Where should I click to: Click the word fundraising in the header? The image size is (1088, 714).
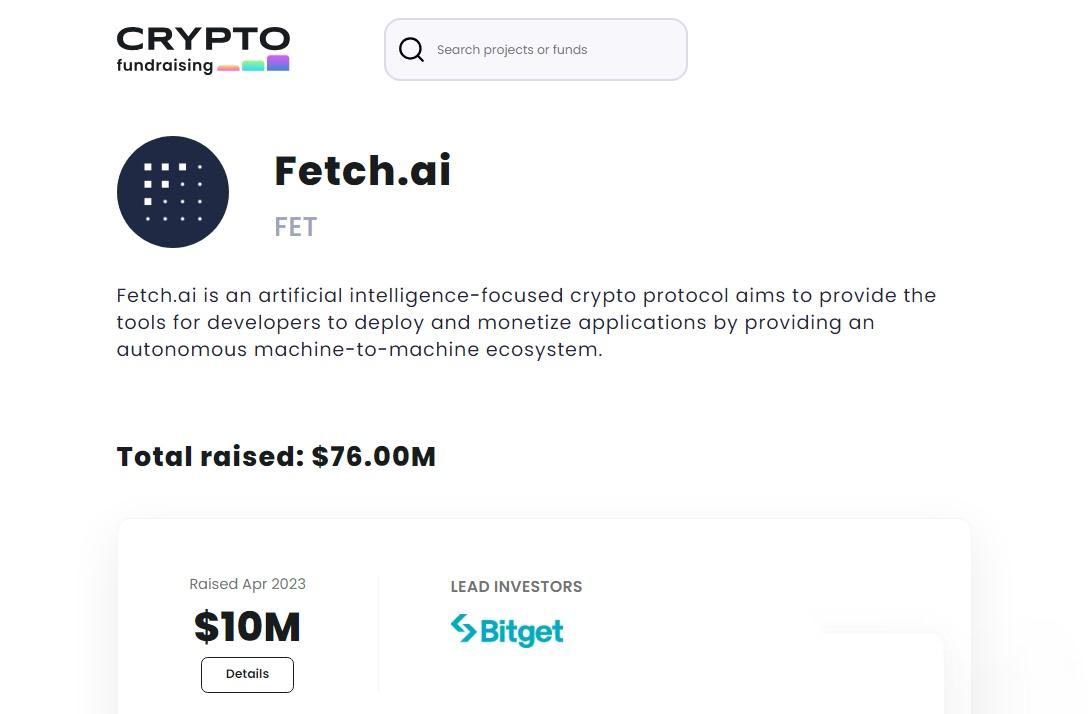click(164, 66)
